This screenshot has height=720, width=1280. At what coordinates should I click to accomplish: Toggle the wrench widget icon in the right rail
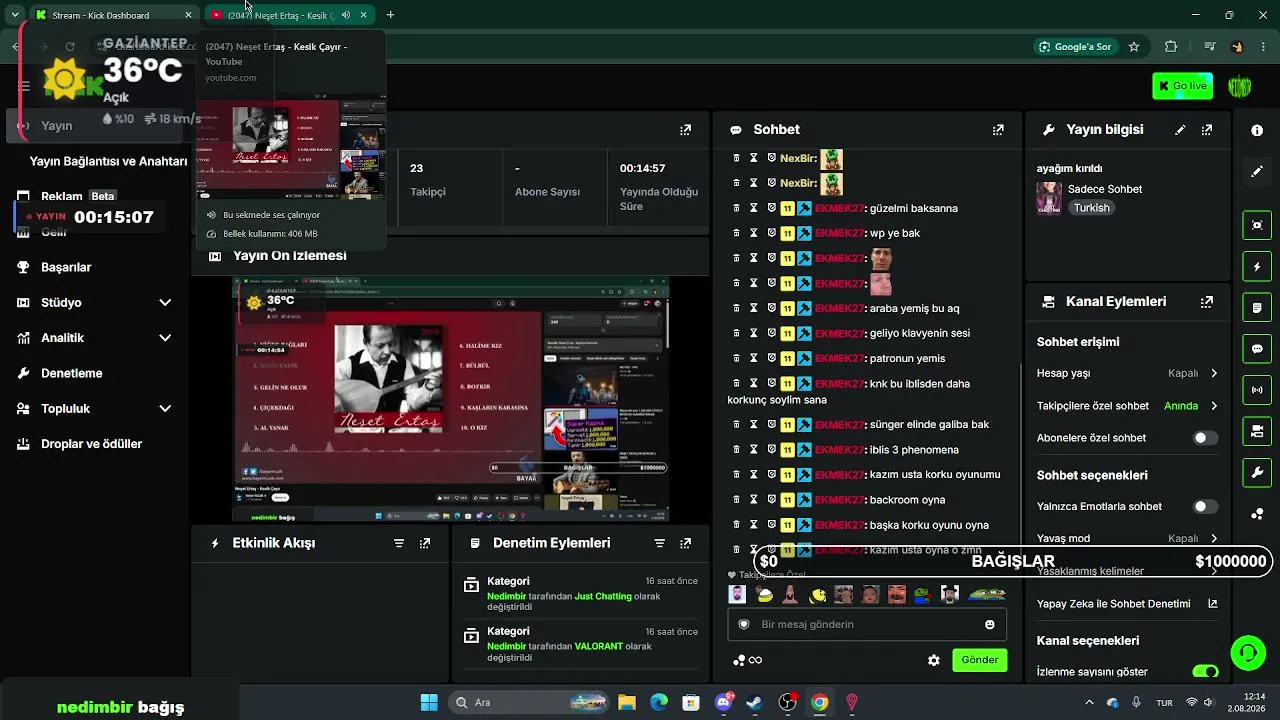[x=1257, y=472]
